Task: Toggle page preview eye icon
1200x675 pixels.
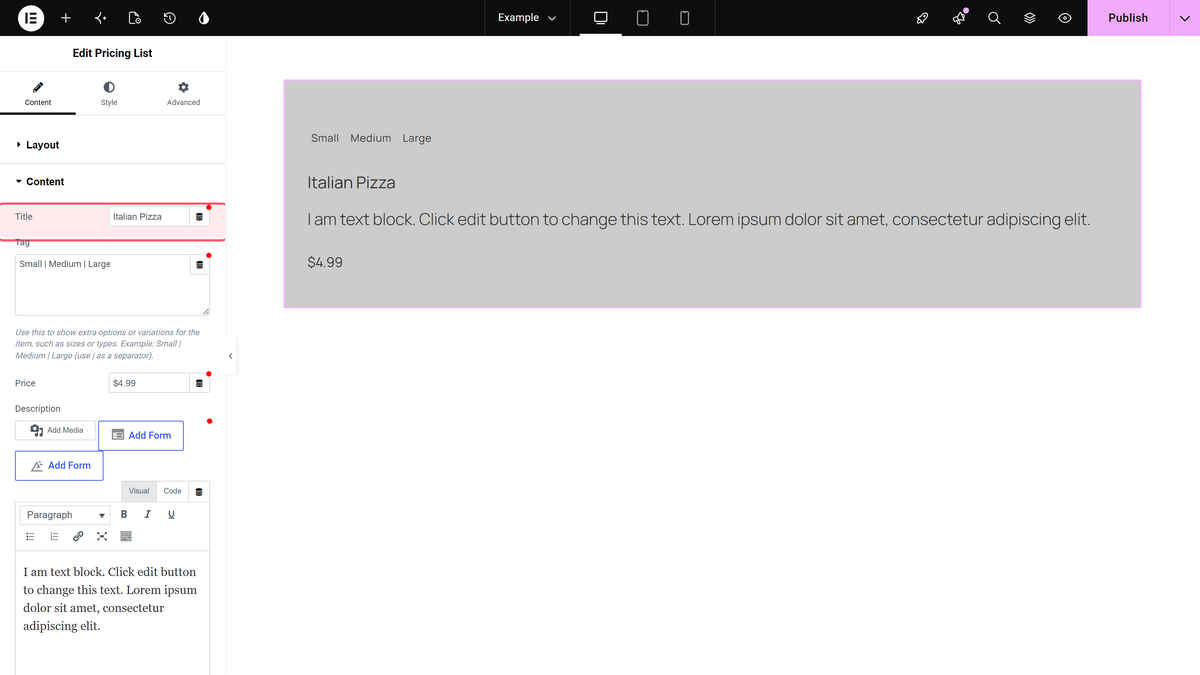Action: point(1065,18)
